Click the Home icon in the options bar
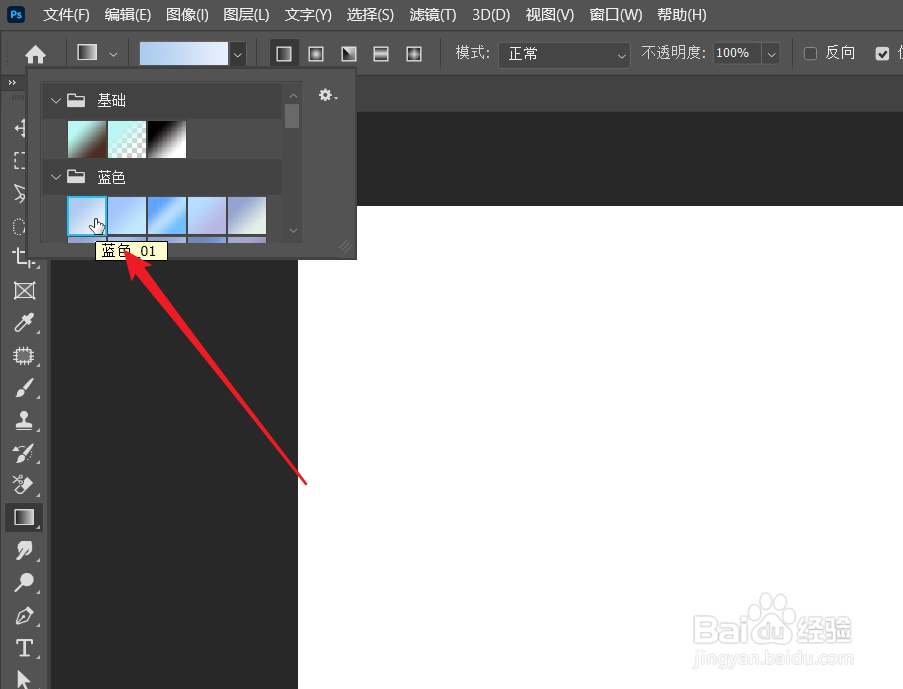The image size is (903, 689). coord(35,54)
